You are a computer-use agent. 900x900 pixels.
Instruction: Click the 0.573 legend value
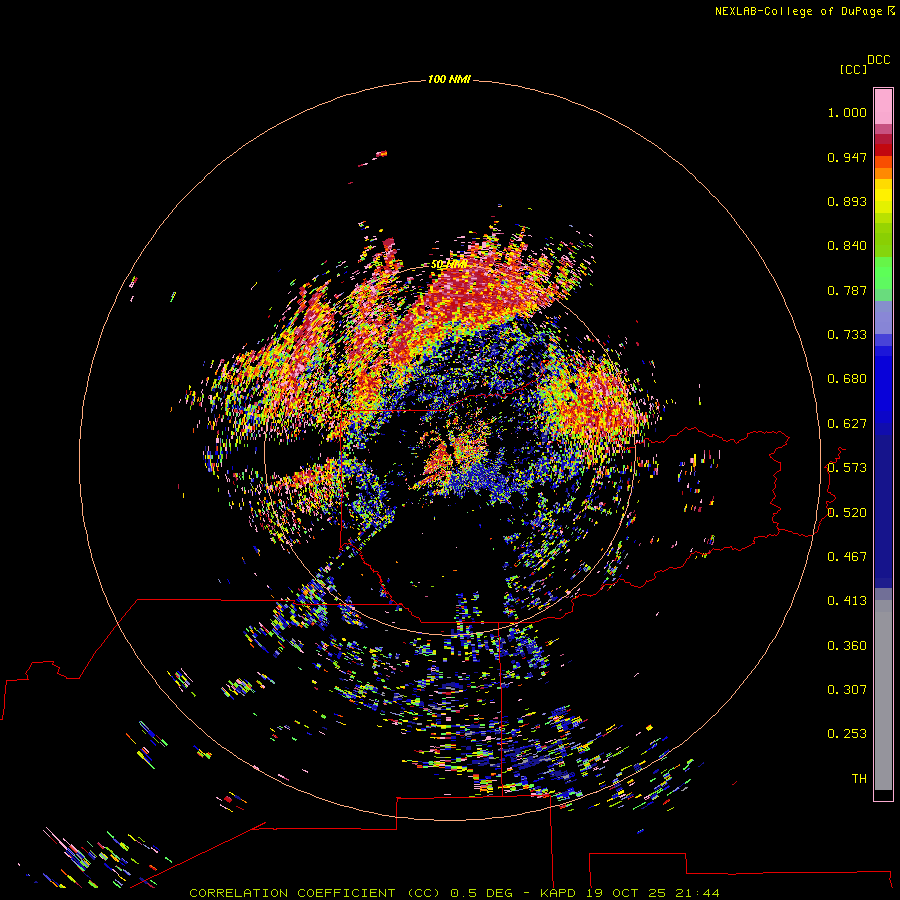coord(847,468)
